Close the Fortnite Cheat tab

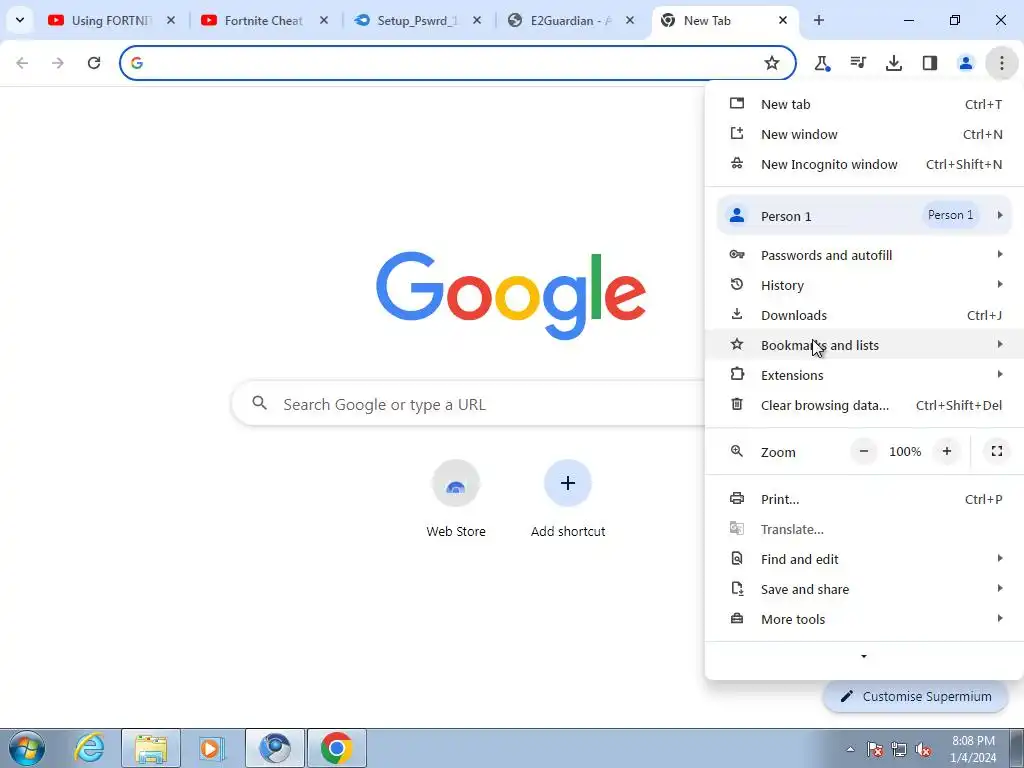(x=324, y=20)
